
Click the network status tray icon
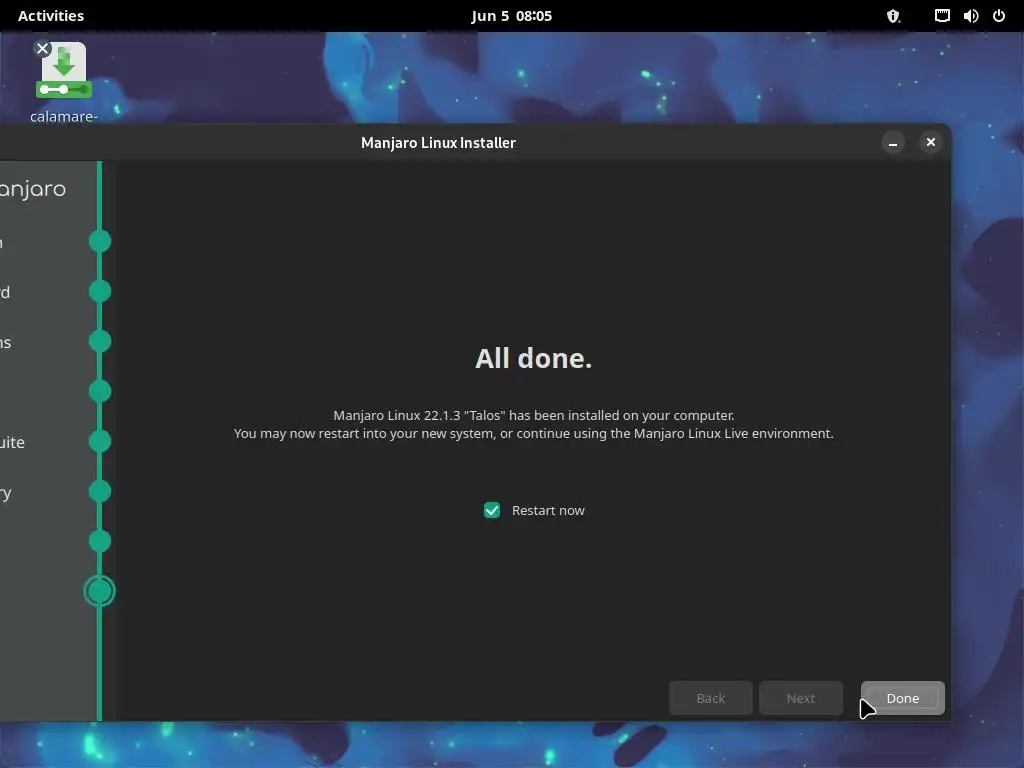(942, 16)
